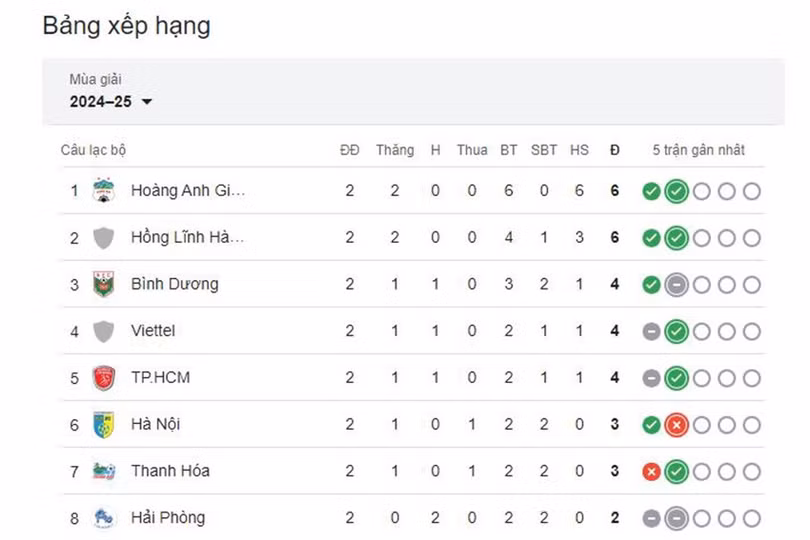The width and height of the screenshot is (810, 540).
Task: Click the Mùa giải season dropdown arrow
Action: 147,102
